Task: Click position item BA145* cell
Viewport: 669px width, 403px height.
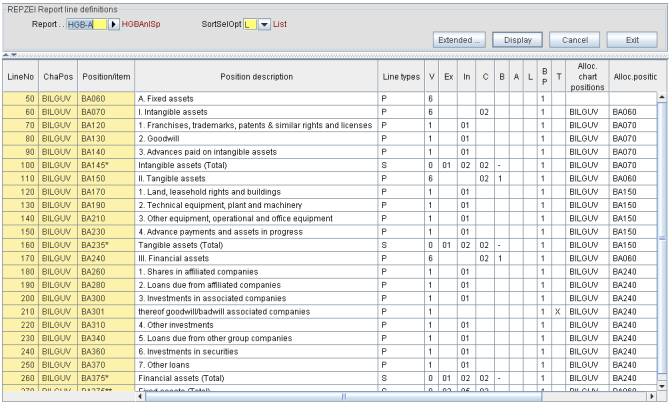Action: [x=106, y=165]
